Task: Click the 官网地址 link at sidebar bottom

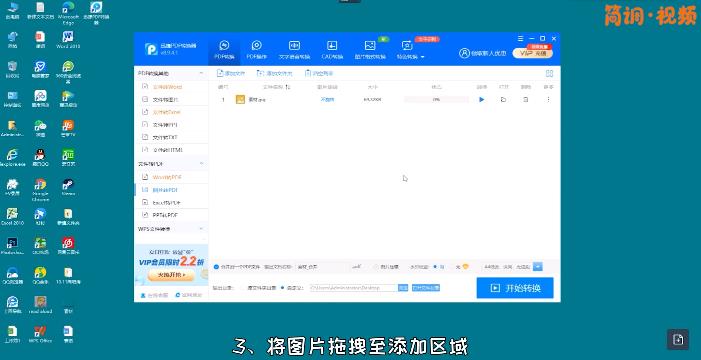Action: click(189, 295)
